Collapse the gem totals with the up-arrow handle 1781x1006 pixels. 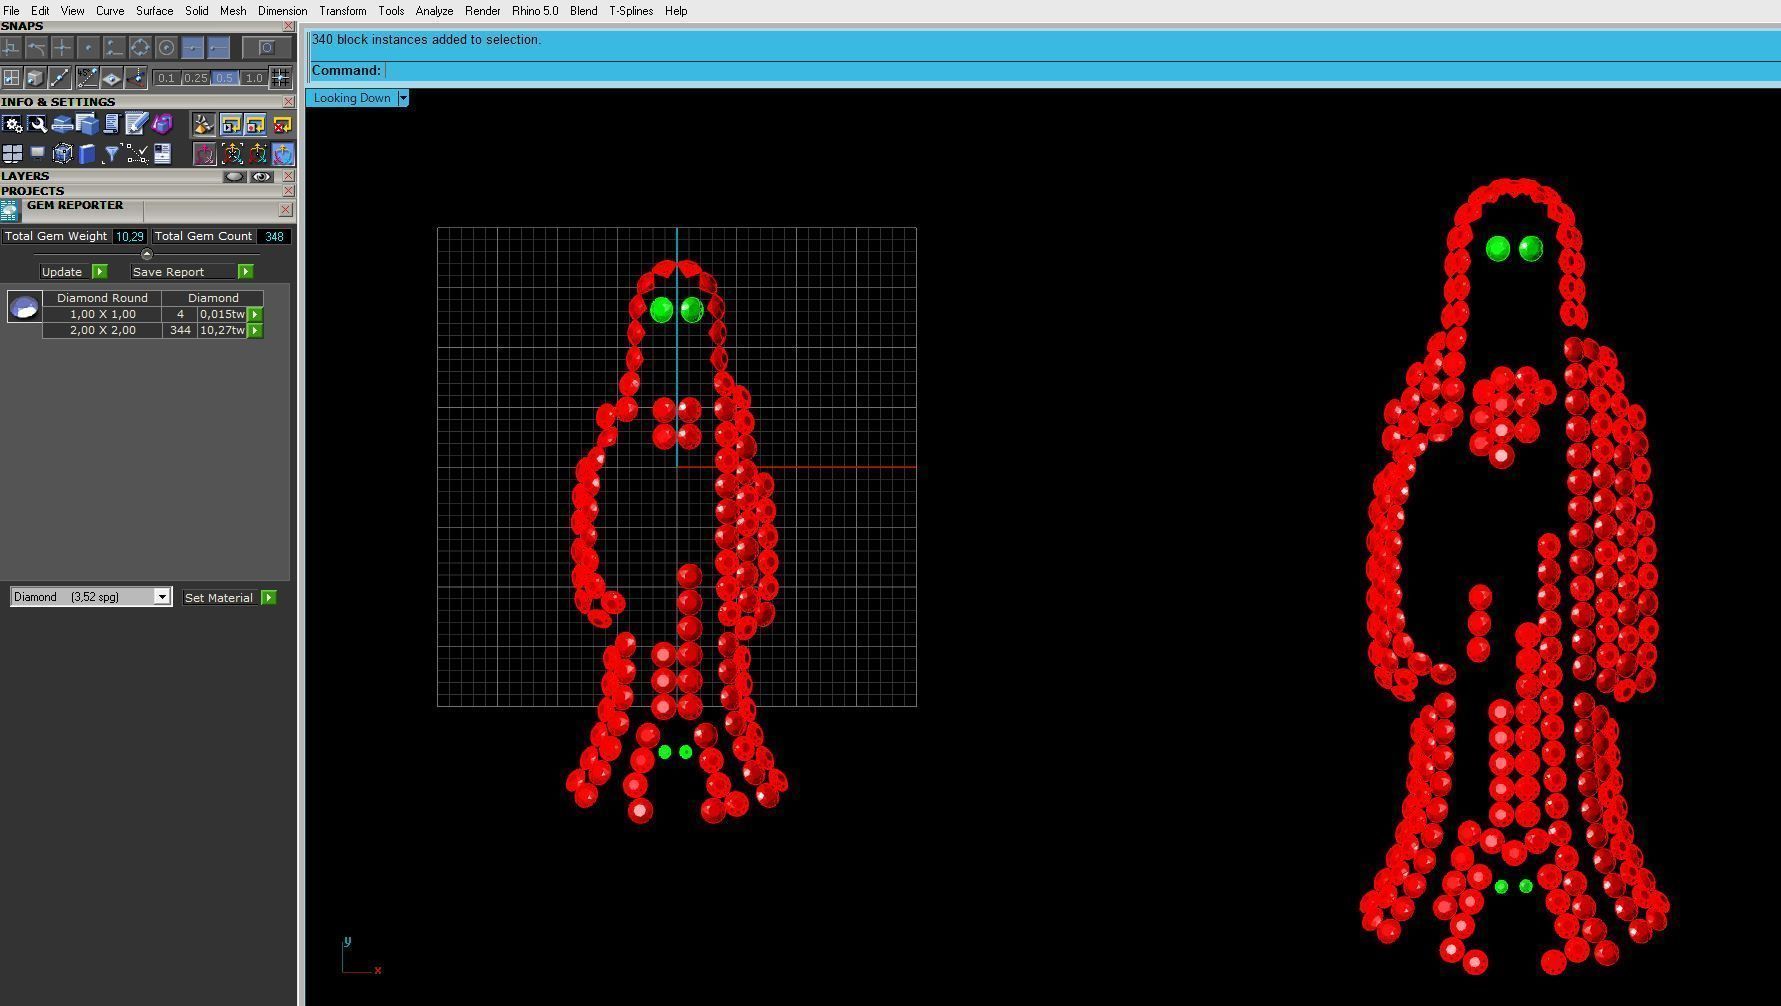(147, 254)
